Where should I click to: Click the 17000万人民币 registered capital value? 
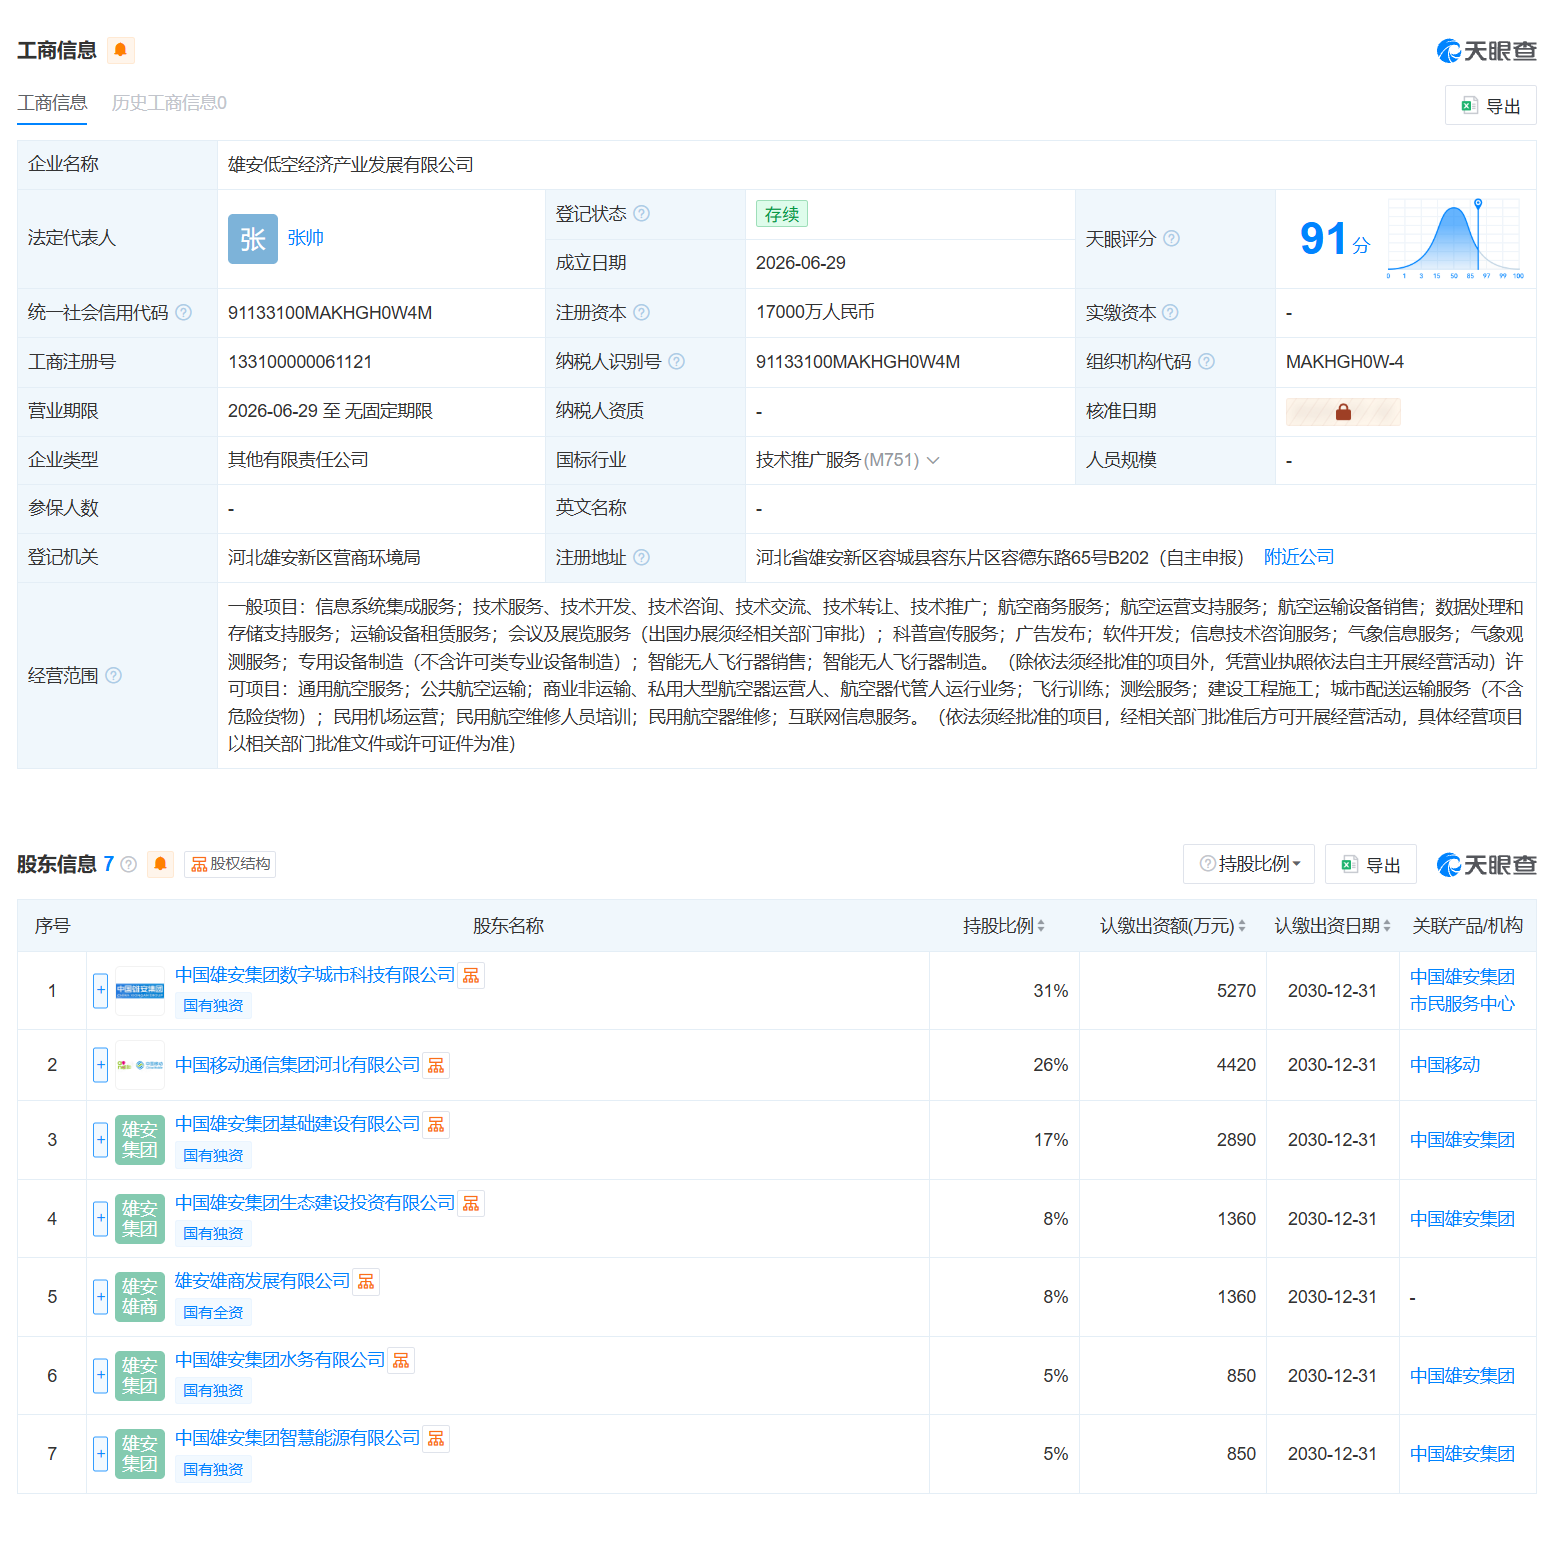pyautogui.click(x=815, y=312)
